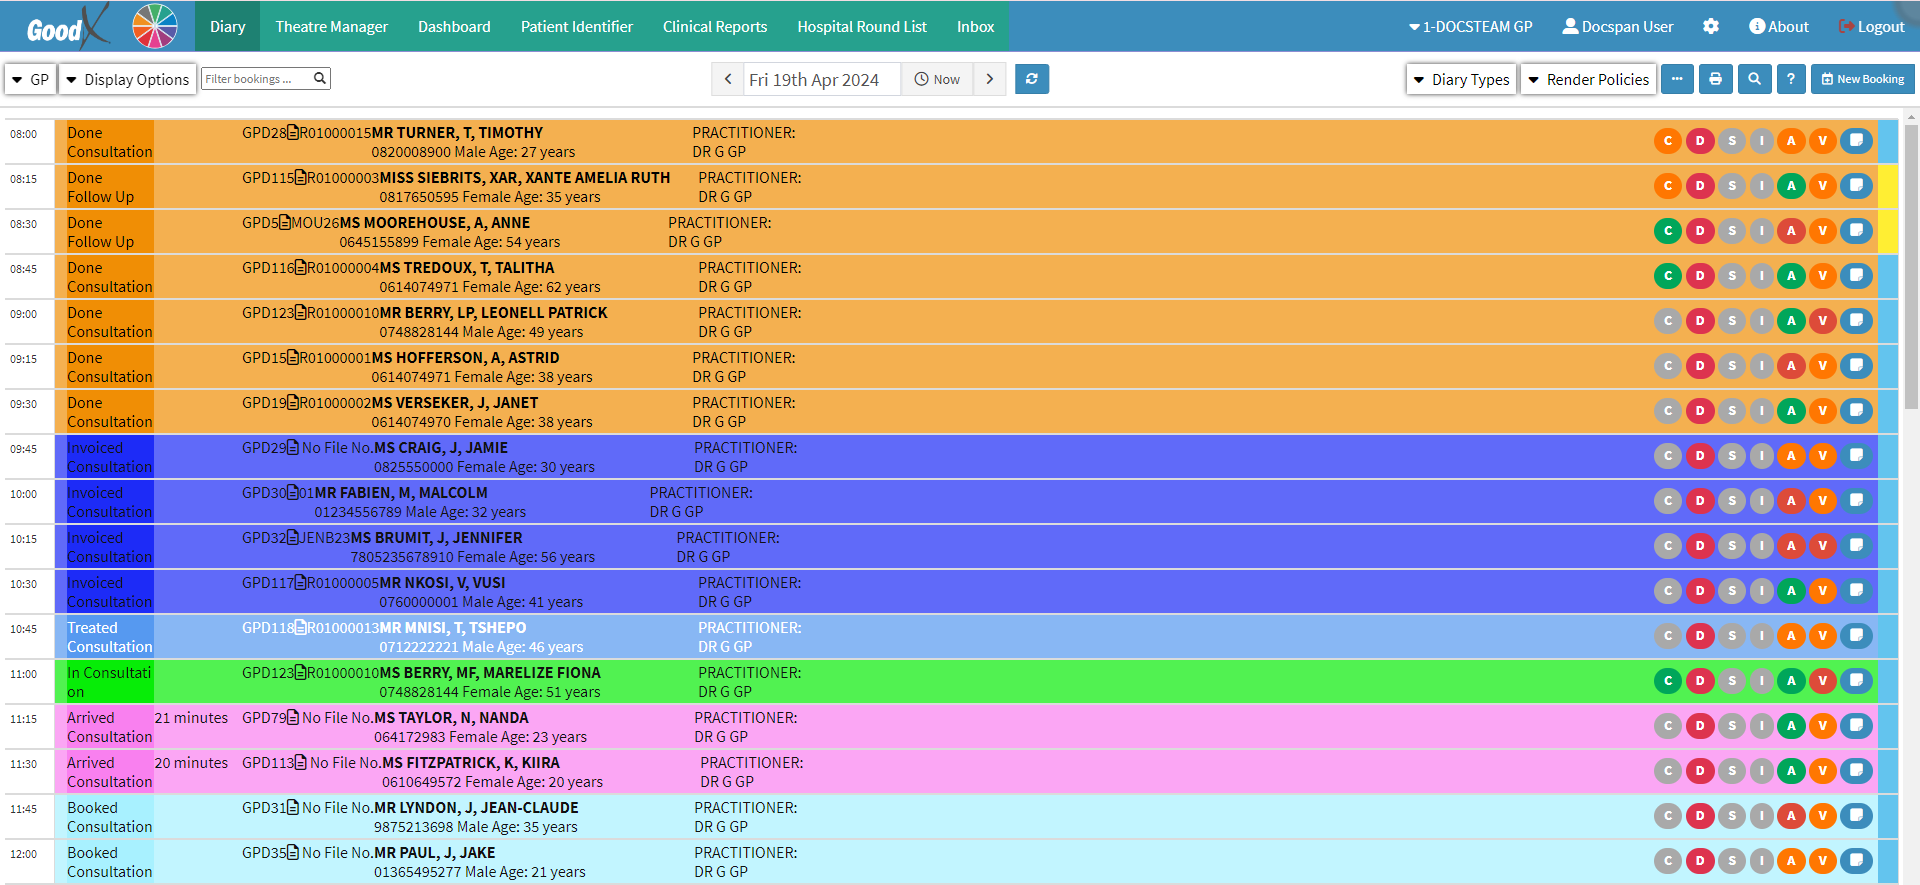This screenshot has height=885, width=1920.
Task: Open the question mark help button
Action: click(x=1791, y=79)
